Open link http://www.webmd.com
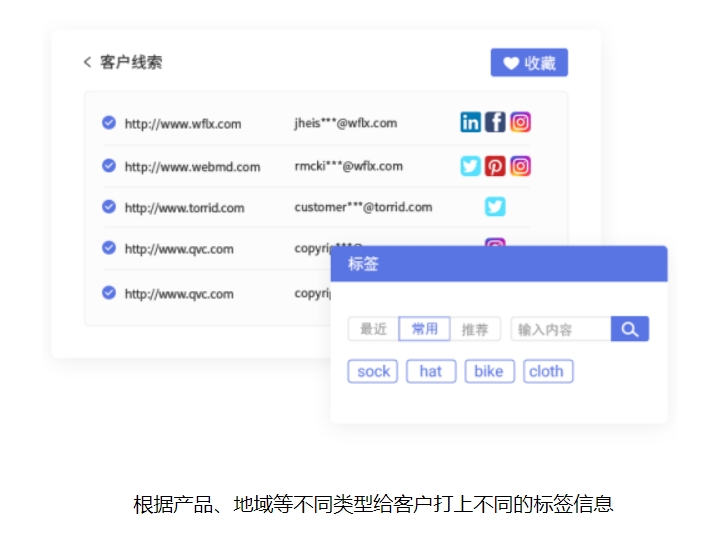 [193, 167]
